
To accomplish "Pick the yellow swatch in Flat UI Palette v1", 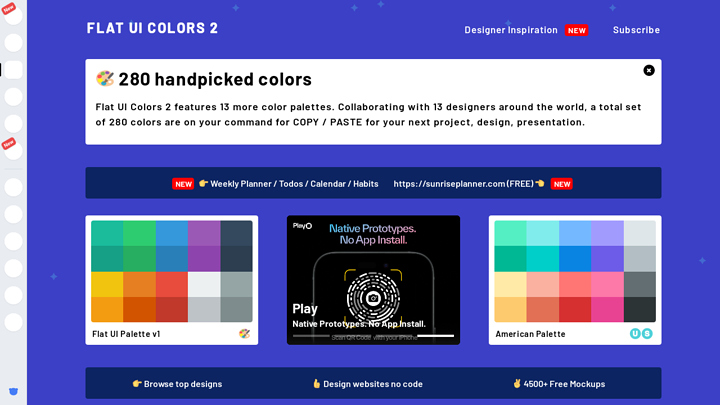I will (107, 285).
